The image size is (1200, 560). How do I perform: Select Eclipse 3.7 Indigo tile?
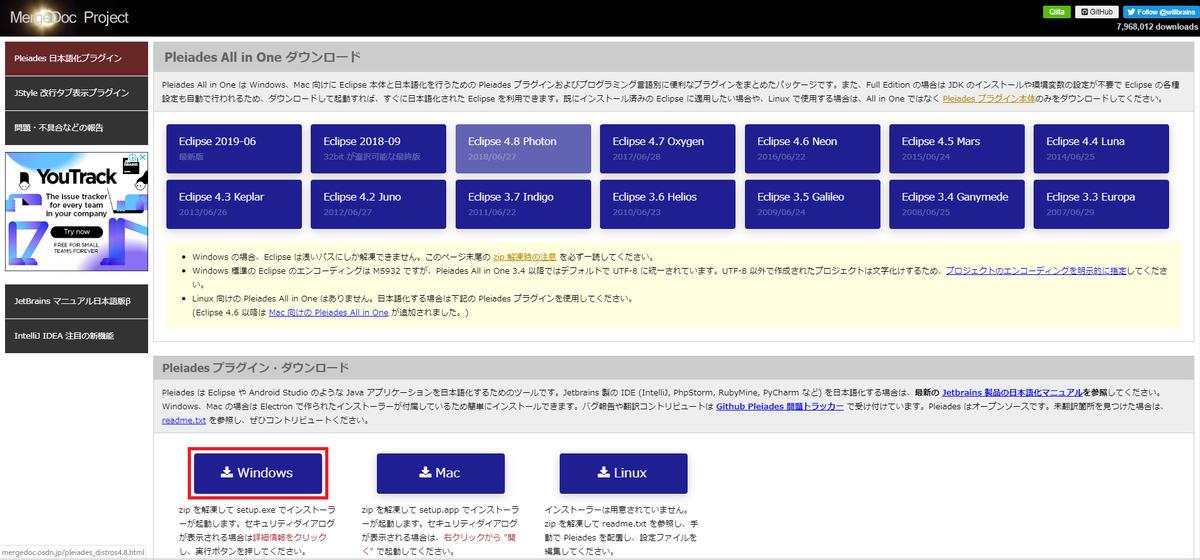(523, 204)
